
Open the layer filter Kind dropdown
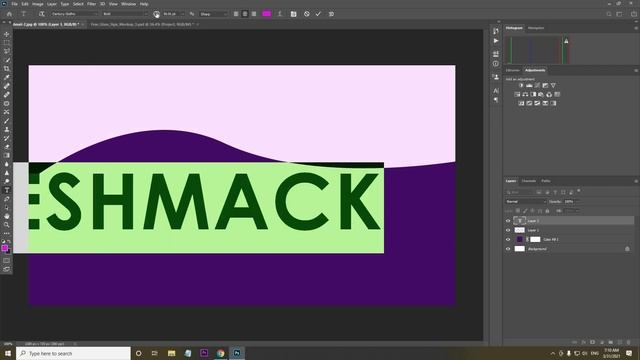coord(519,192)
